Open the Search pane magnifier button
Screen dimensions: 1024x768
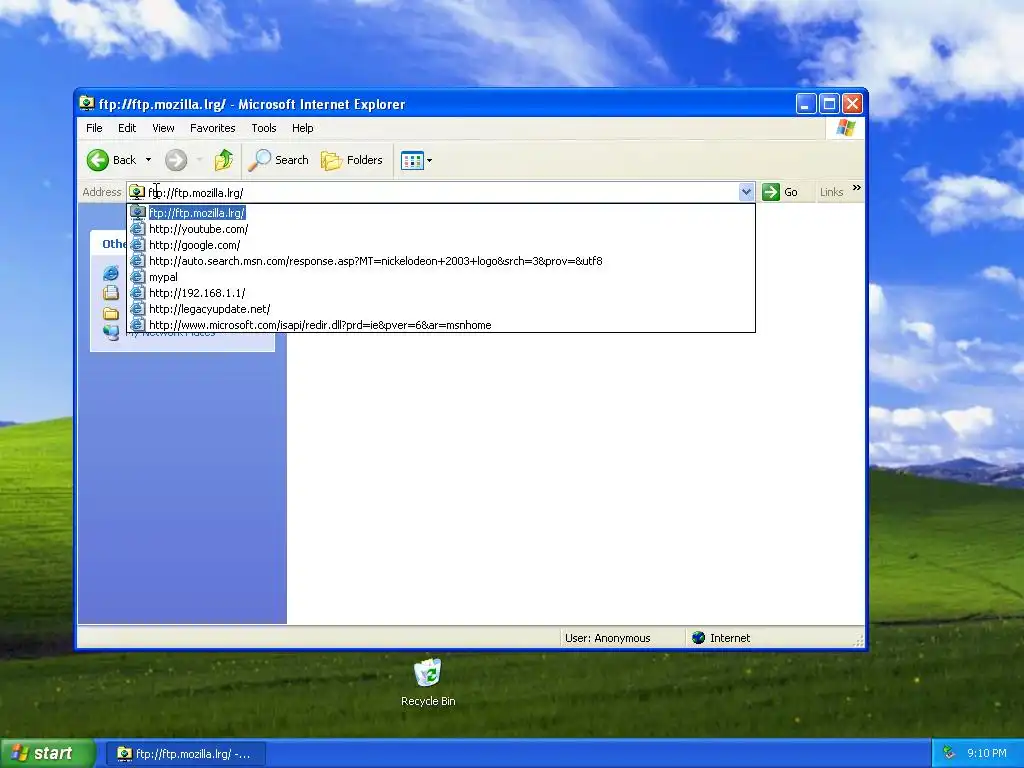pyautogui.click(x=278, y=160)
